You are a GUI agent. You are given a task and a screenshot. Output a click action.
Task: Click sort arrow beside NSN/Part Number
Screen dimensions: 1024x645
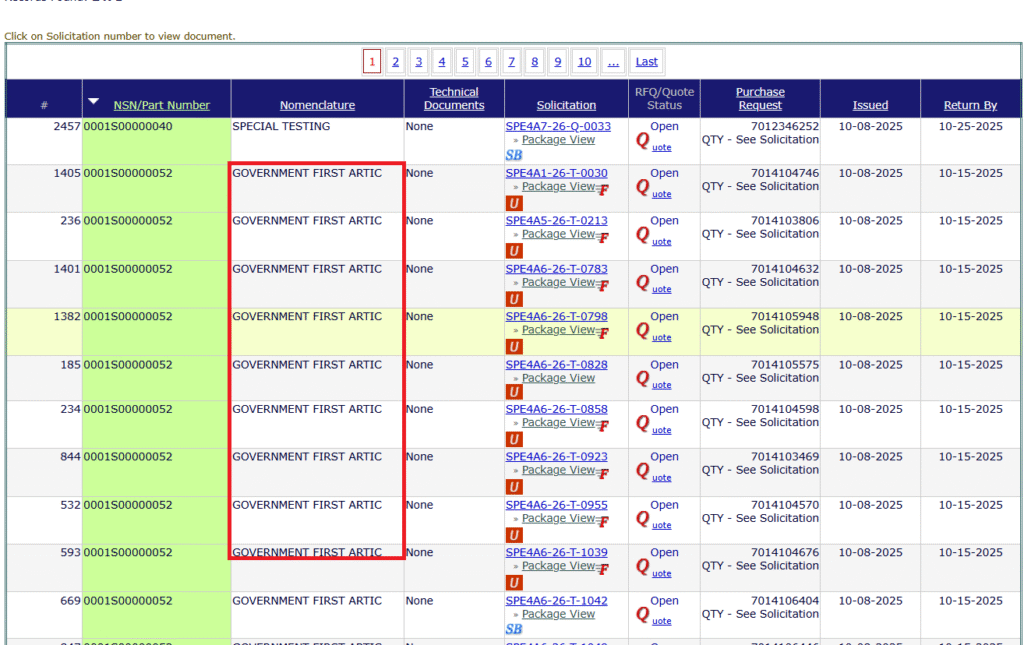94,101
